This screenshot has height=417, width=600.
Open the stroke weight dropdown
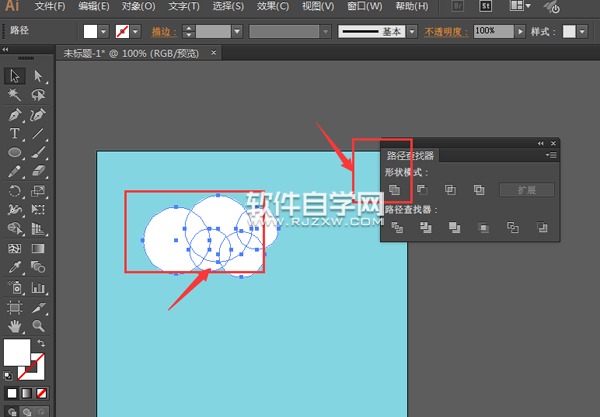(237, 32)
